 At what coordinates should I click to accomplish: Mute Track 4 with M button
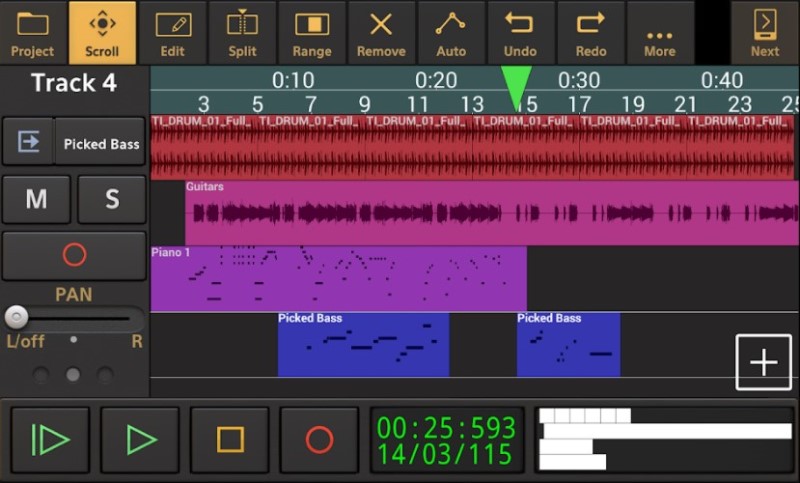pyautogui.click(x=36, y=199)
